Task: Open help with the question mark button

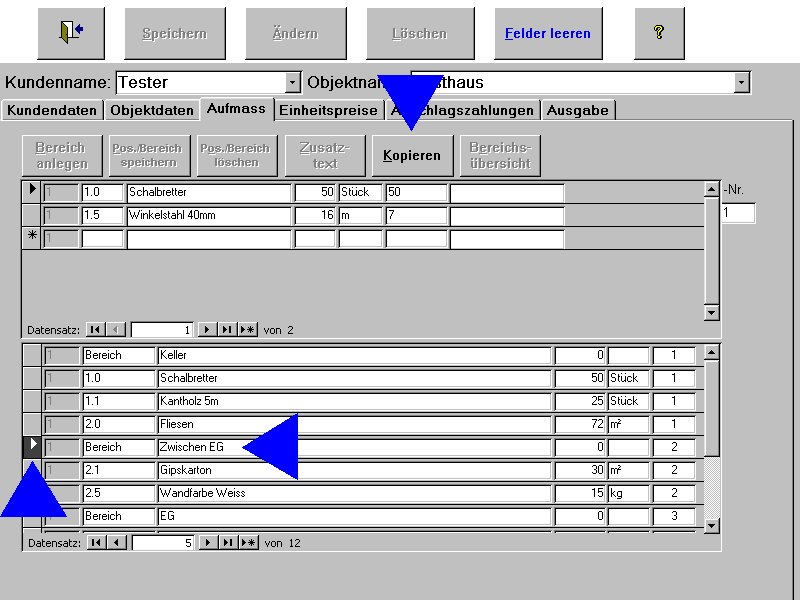Action: [659, 32]
